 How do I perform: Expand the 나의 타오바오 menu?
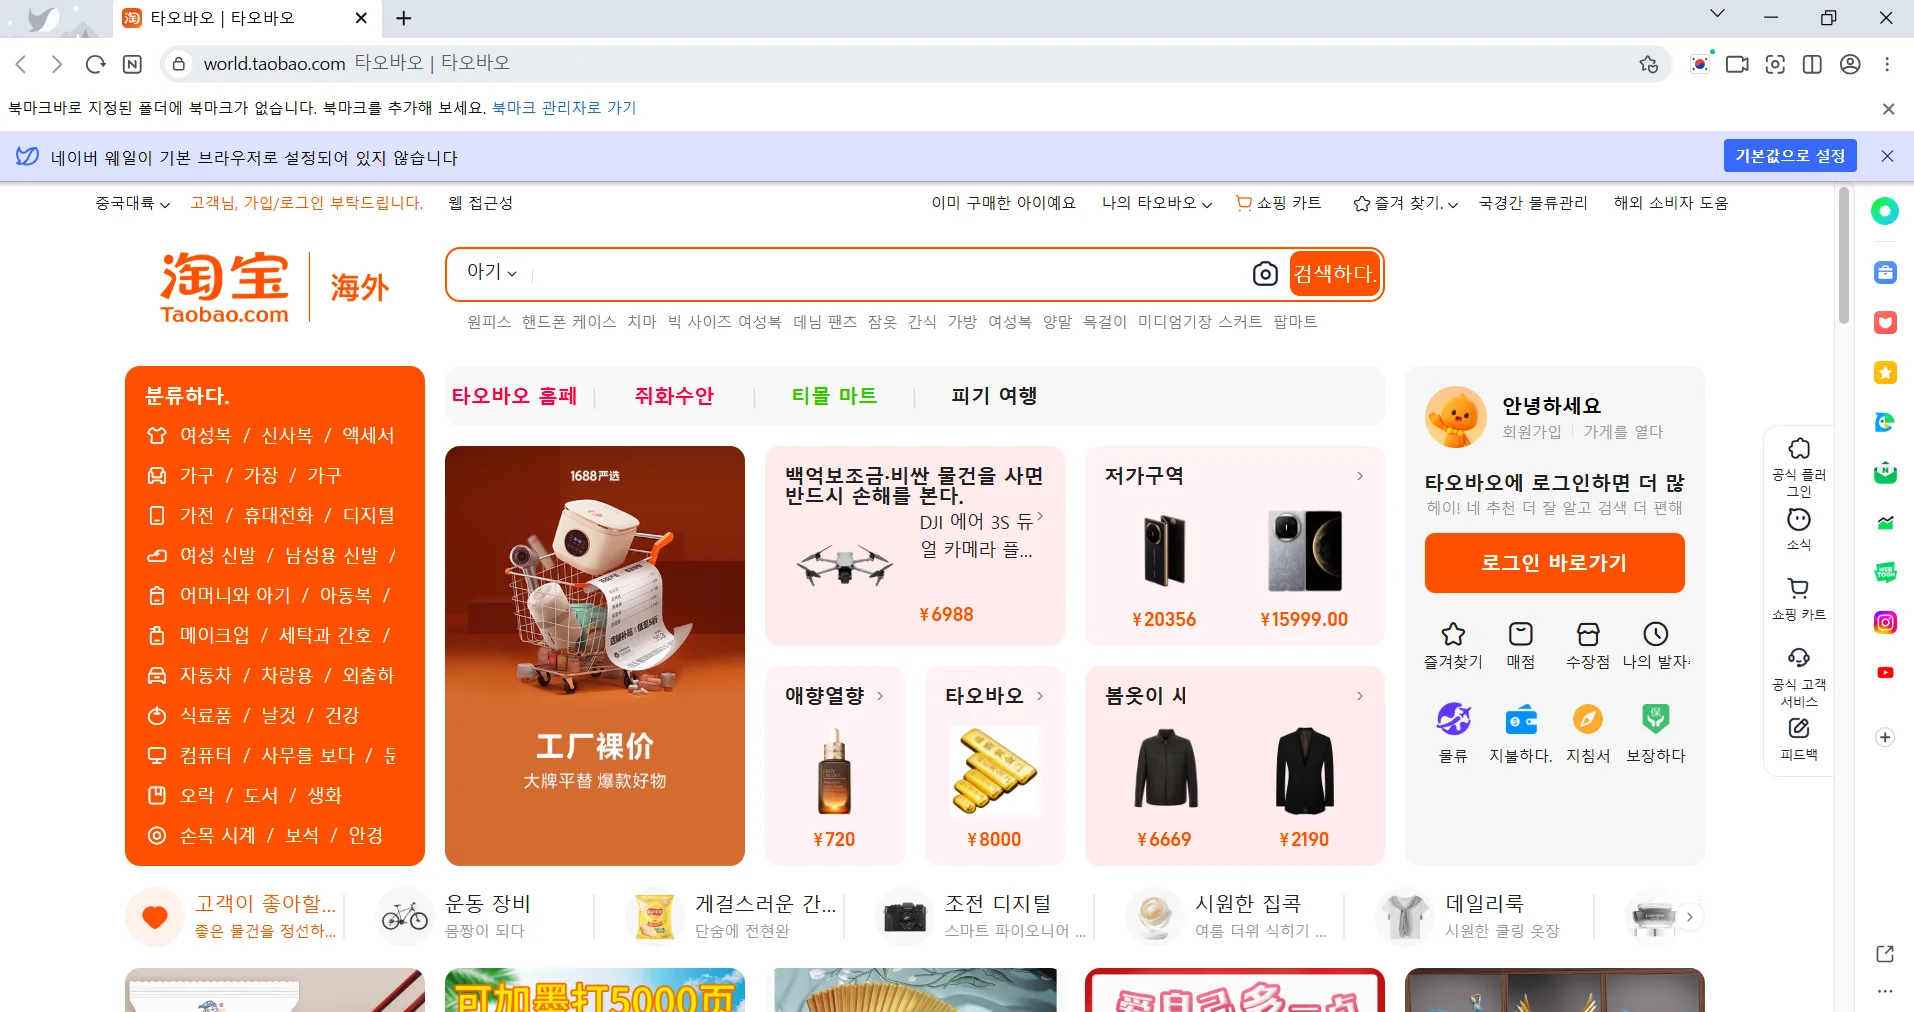[x=1156, y=204]
